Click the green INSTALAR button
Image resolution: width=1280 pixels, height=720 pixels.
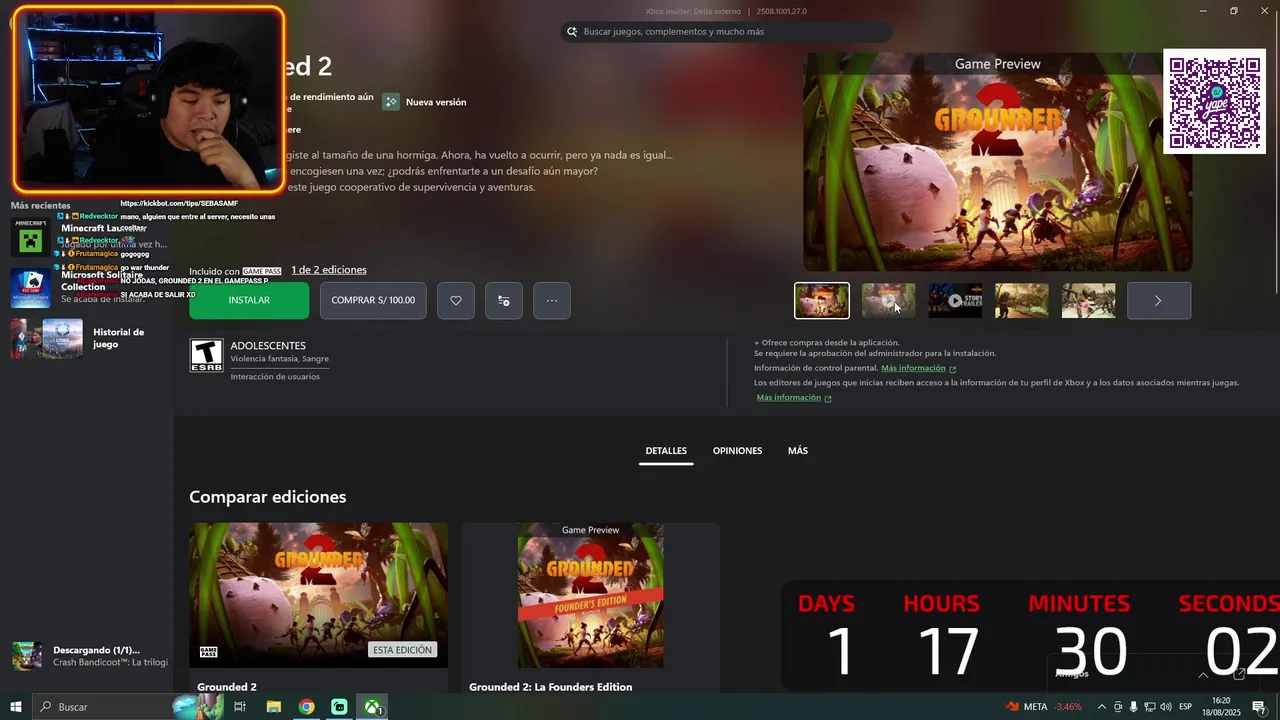[x=249, y=300]
